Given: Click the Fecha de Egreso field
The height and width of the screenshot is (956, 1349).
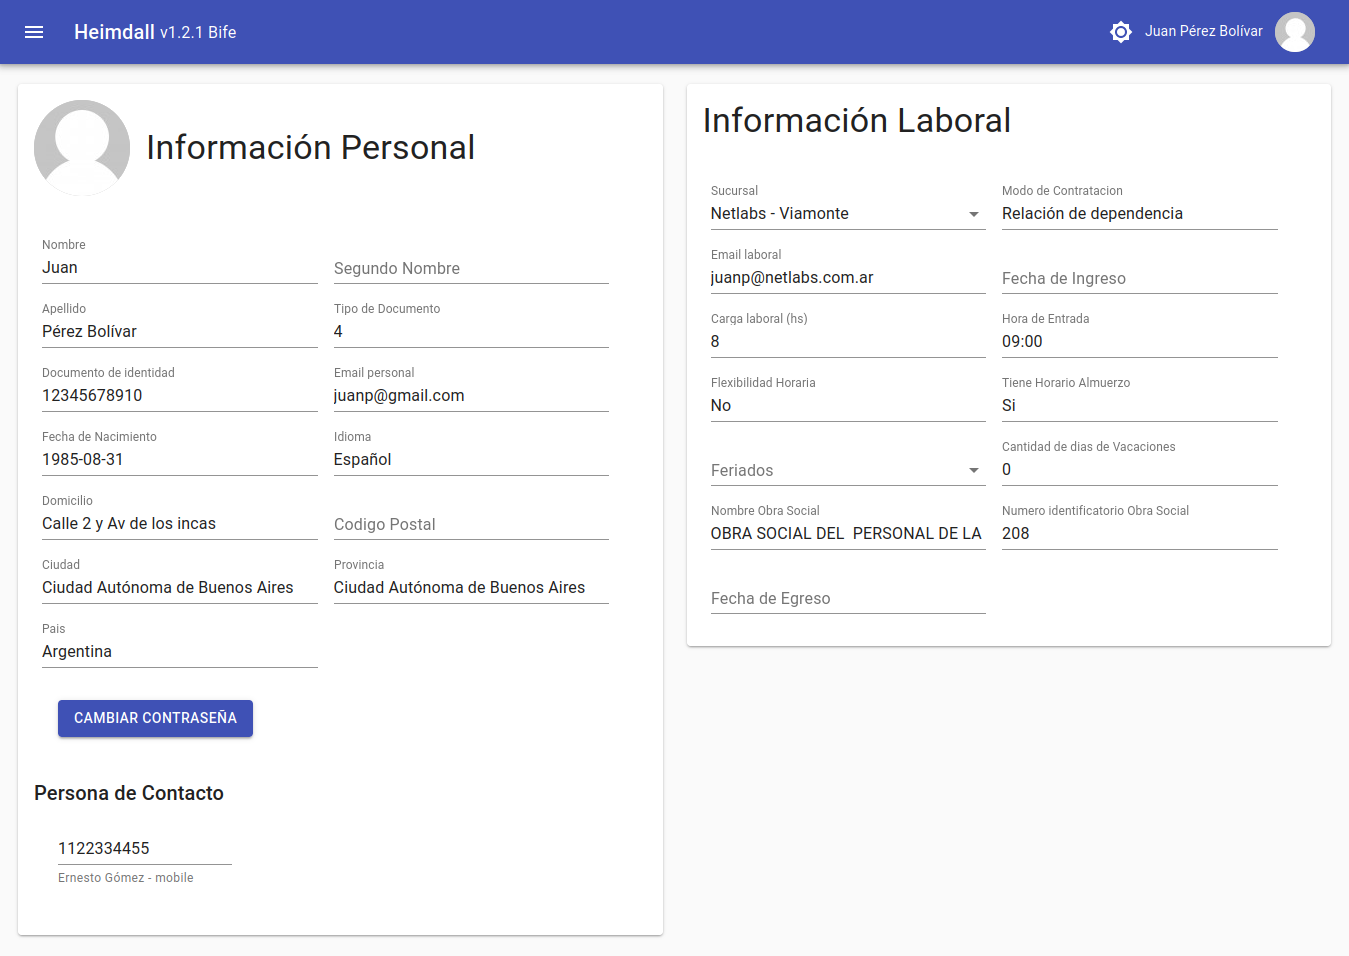Looking at the screenshot, I should pos(847,598).
